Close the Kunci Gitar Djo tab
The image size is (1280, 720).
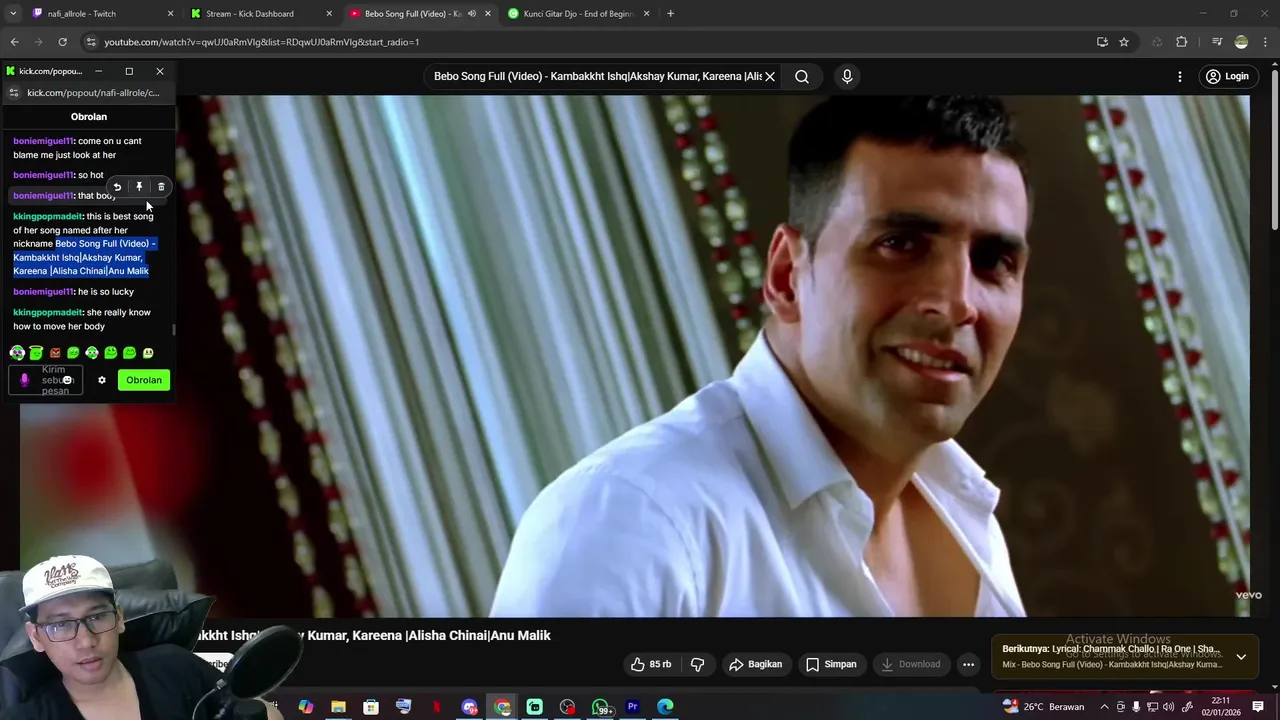(x=646, y=14)
